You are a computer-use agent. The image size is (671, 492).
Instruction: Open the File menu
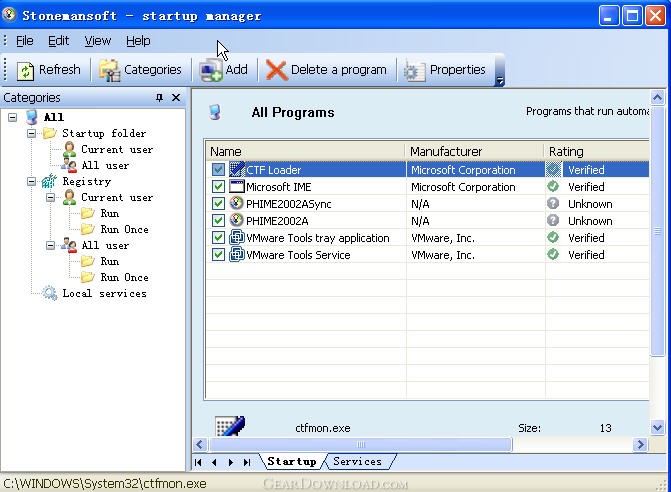pyautogui.click(x=24, y=41)
